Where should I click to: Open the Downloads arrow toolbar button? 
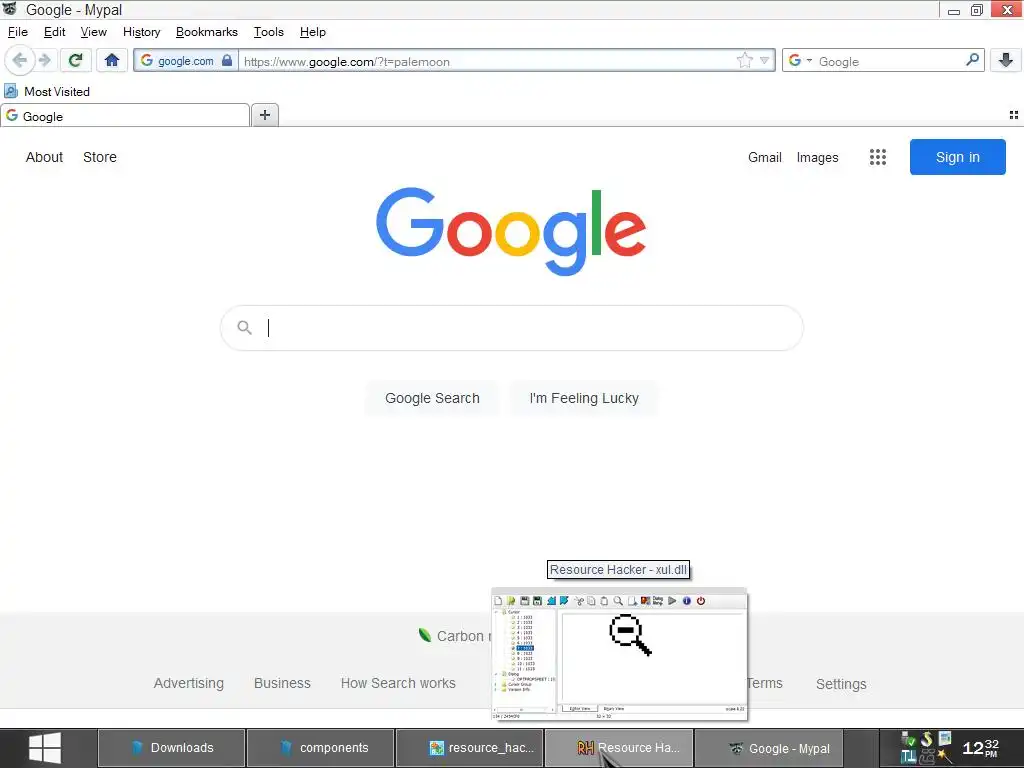click(1005, 60)
